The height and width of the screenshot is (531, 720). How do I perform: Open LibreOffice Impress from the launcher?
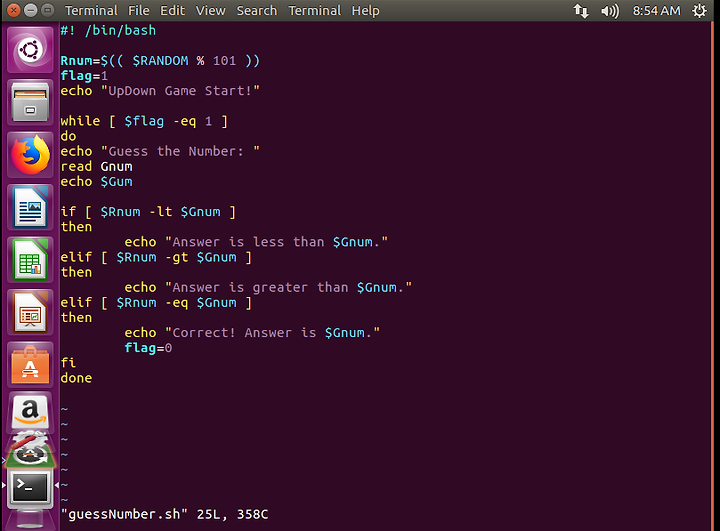pyautogui.click(x=30, y=313)
